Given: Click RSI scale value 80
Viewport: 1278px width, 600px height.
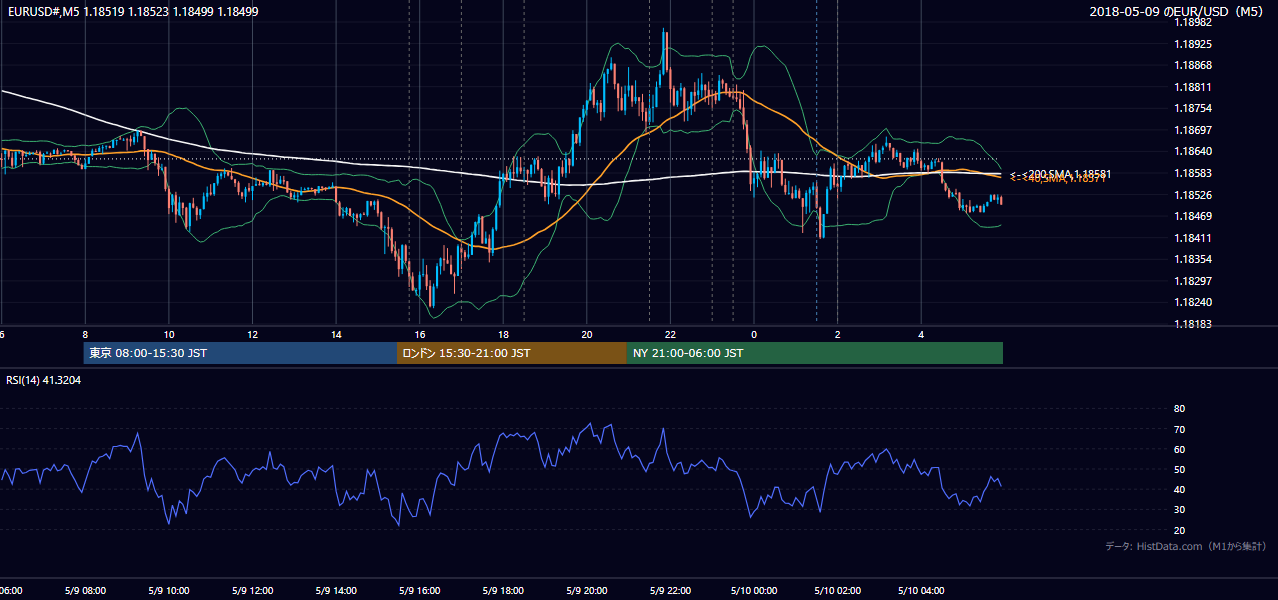Looking at the screenshot, I should (1179, 409).
